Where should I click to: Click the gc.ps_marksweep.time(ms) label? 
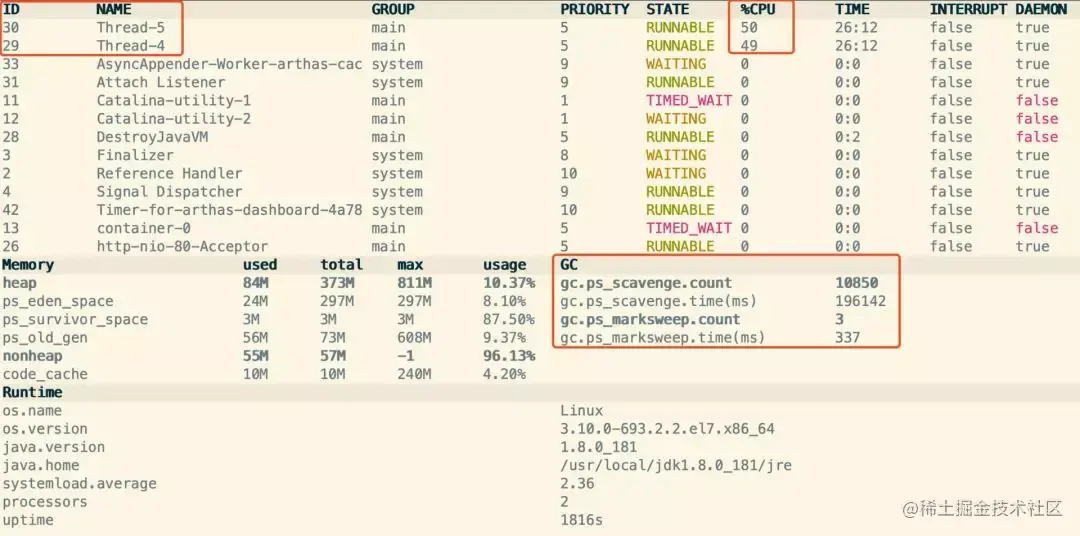[x=663, y=338]
